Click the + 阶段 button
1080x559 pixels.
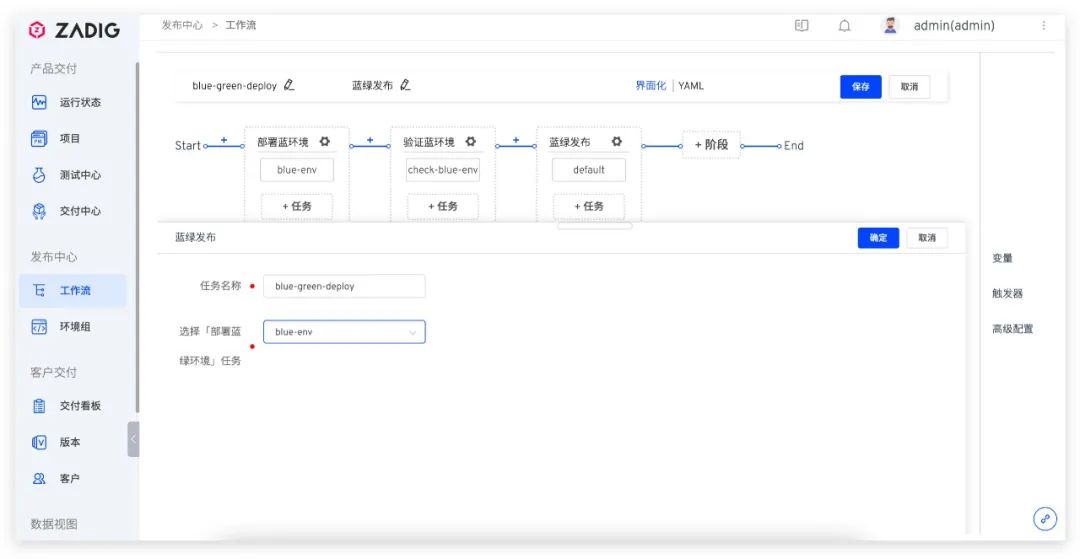tap(712, 145)
